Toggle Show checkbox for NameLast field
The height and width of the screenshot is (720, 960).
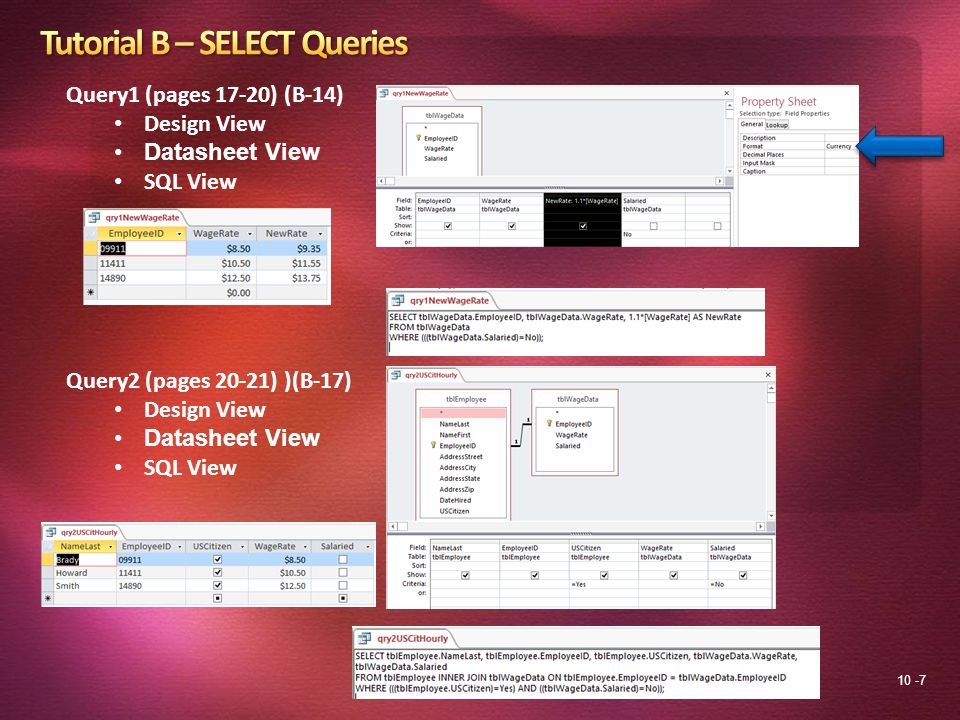tap(465, 575)
